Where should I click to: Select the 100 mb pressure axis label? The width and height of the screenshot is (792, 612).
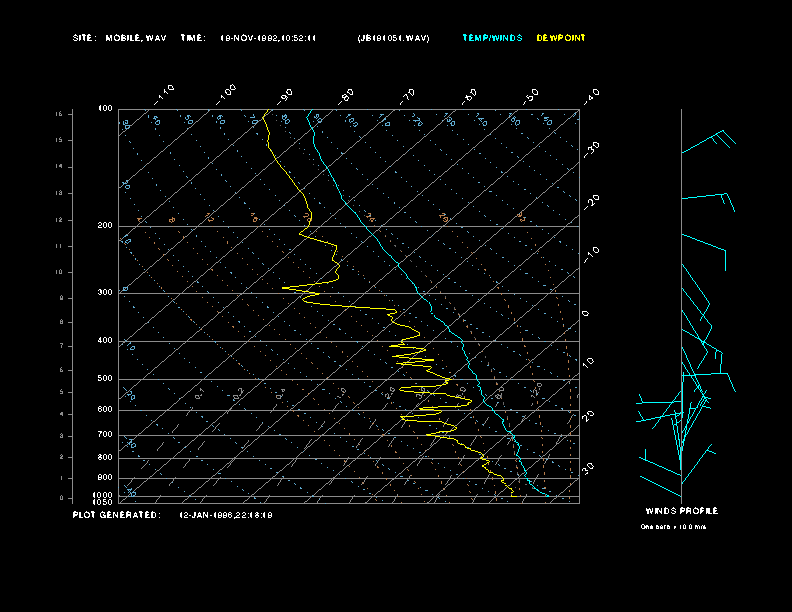coord(105,108)
